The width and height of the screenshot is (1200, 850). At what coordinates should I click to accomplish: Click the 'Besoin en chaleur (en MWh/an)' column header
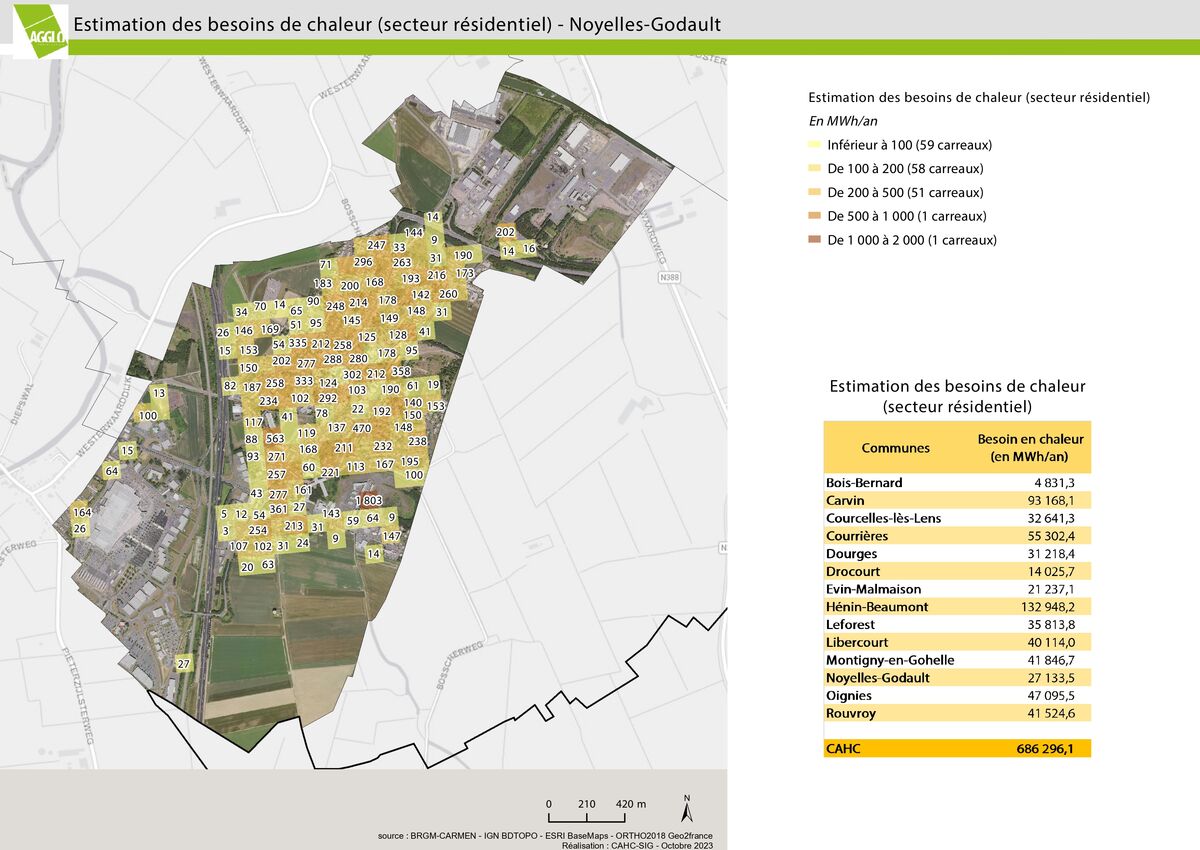click(1030, 448)
